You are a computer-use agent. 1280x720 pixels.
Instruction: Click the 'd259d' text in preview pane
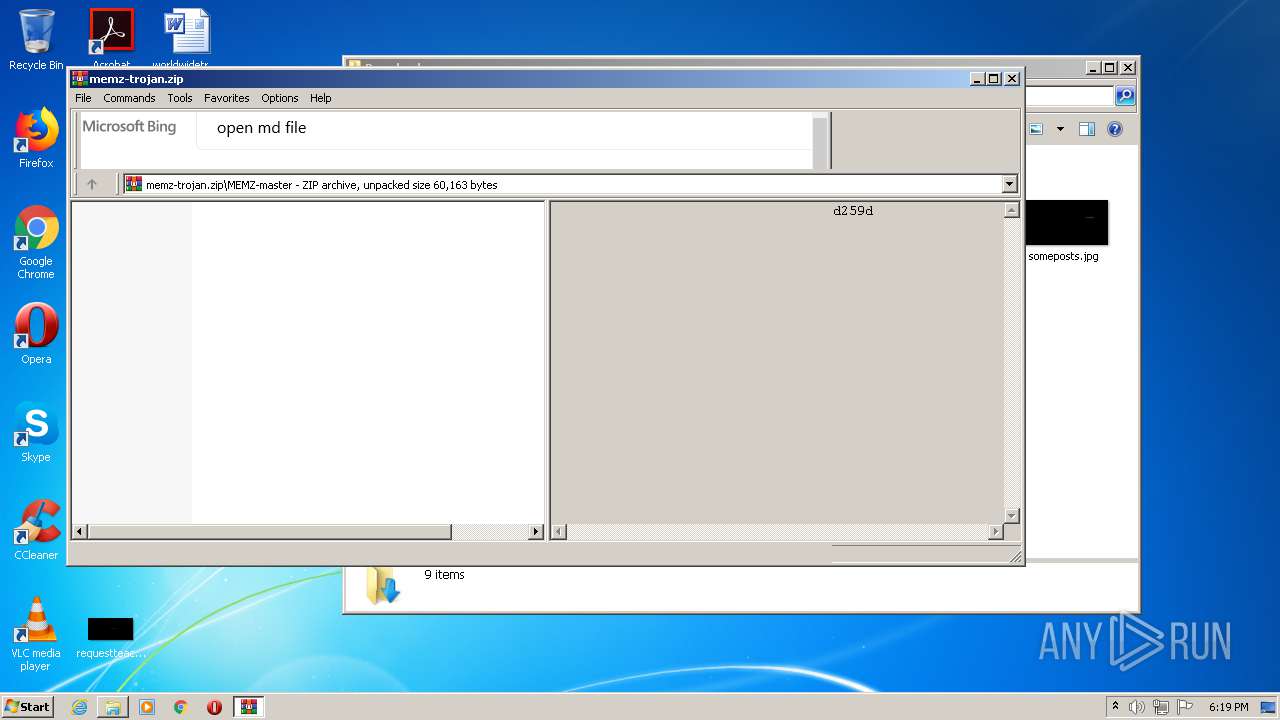point(853,211)
